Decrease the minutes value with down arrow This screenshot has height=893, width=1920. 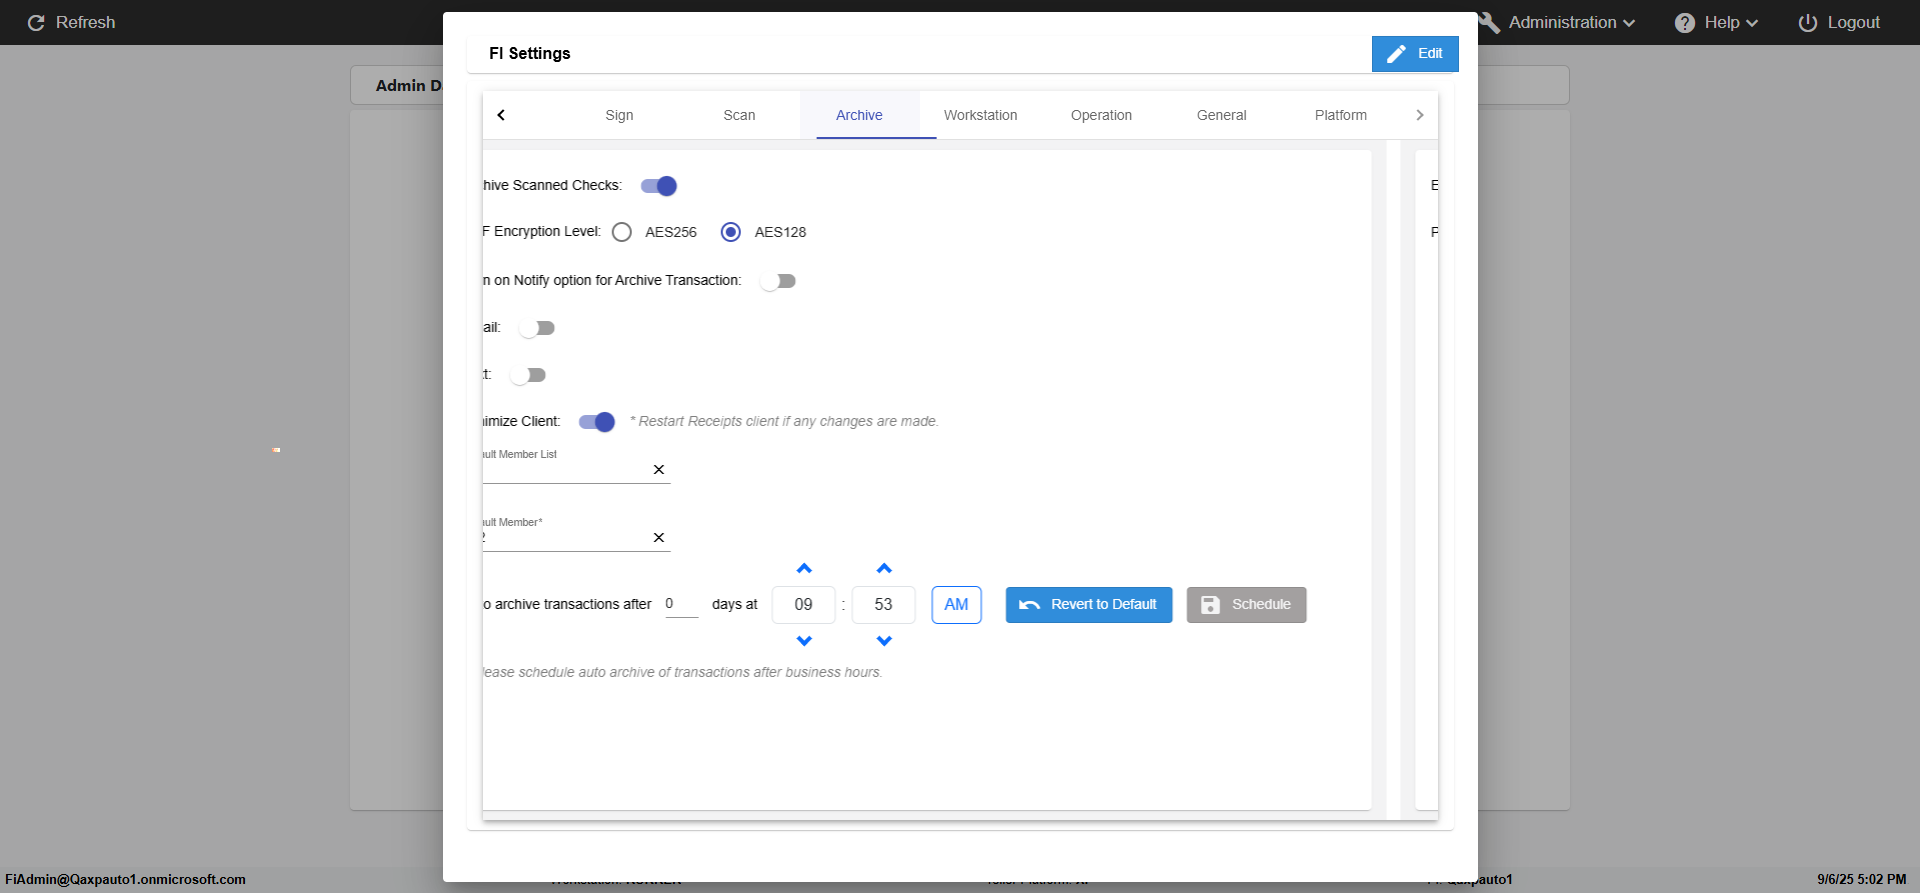[x=884, y=641]
